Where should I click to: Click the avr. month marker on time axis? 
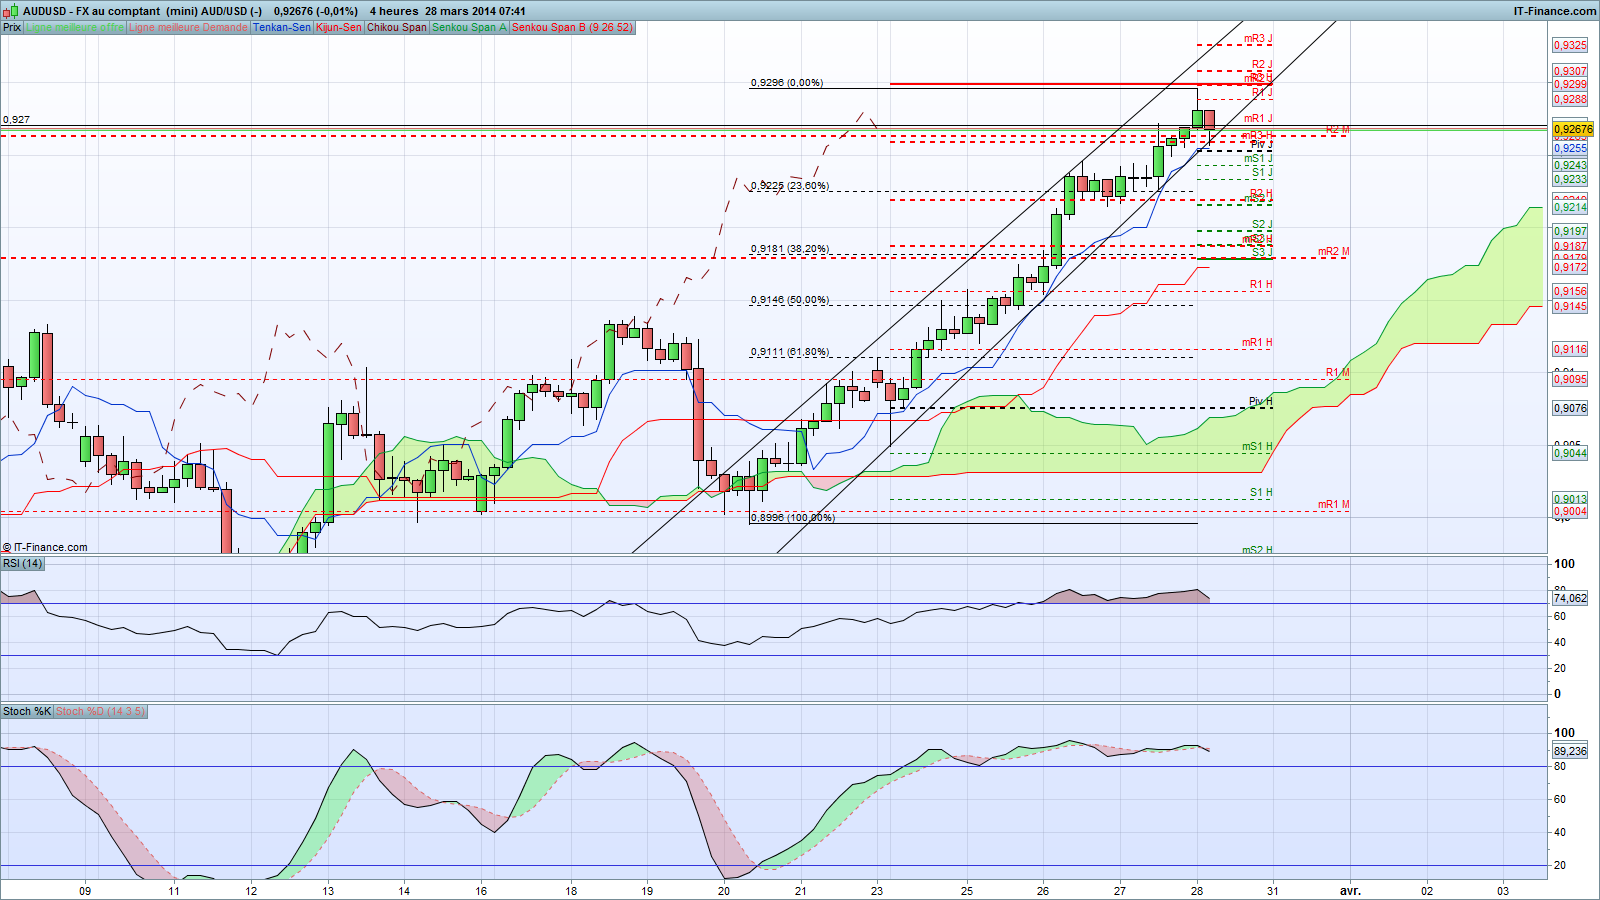pos(1350,890)
